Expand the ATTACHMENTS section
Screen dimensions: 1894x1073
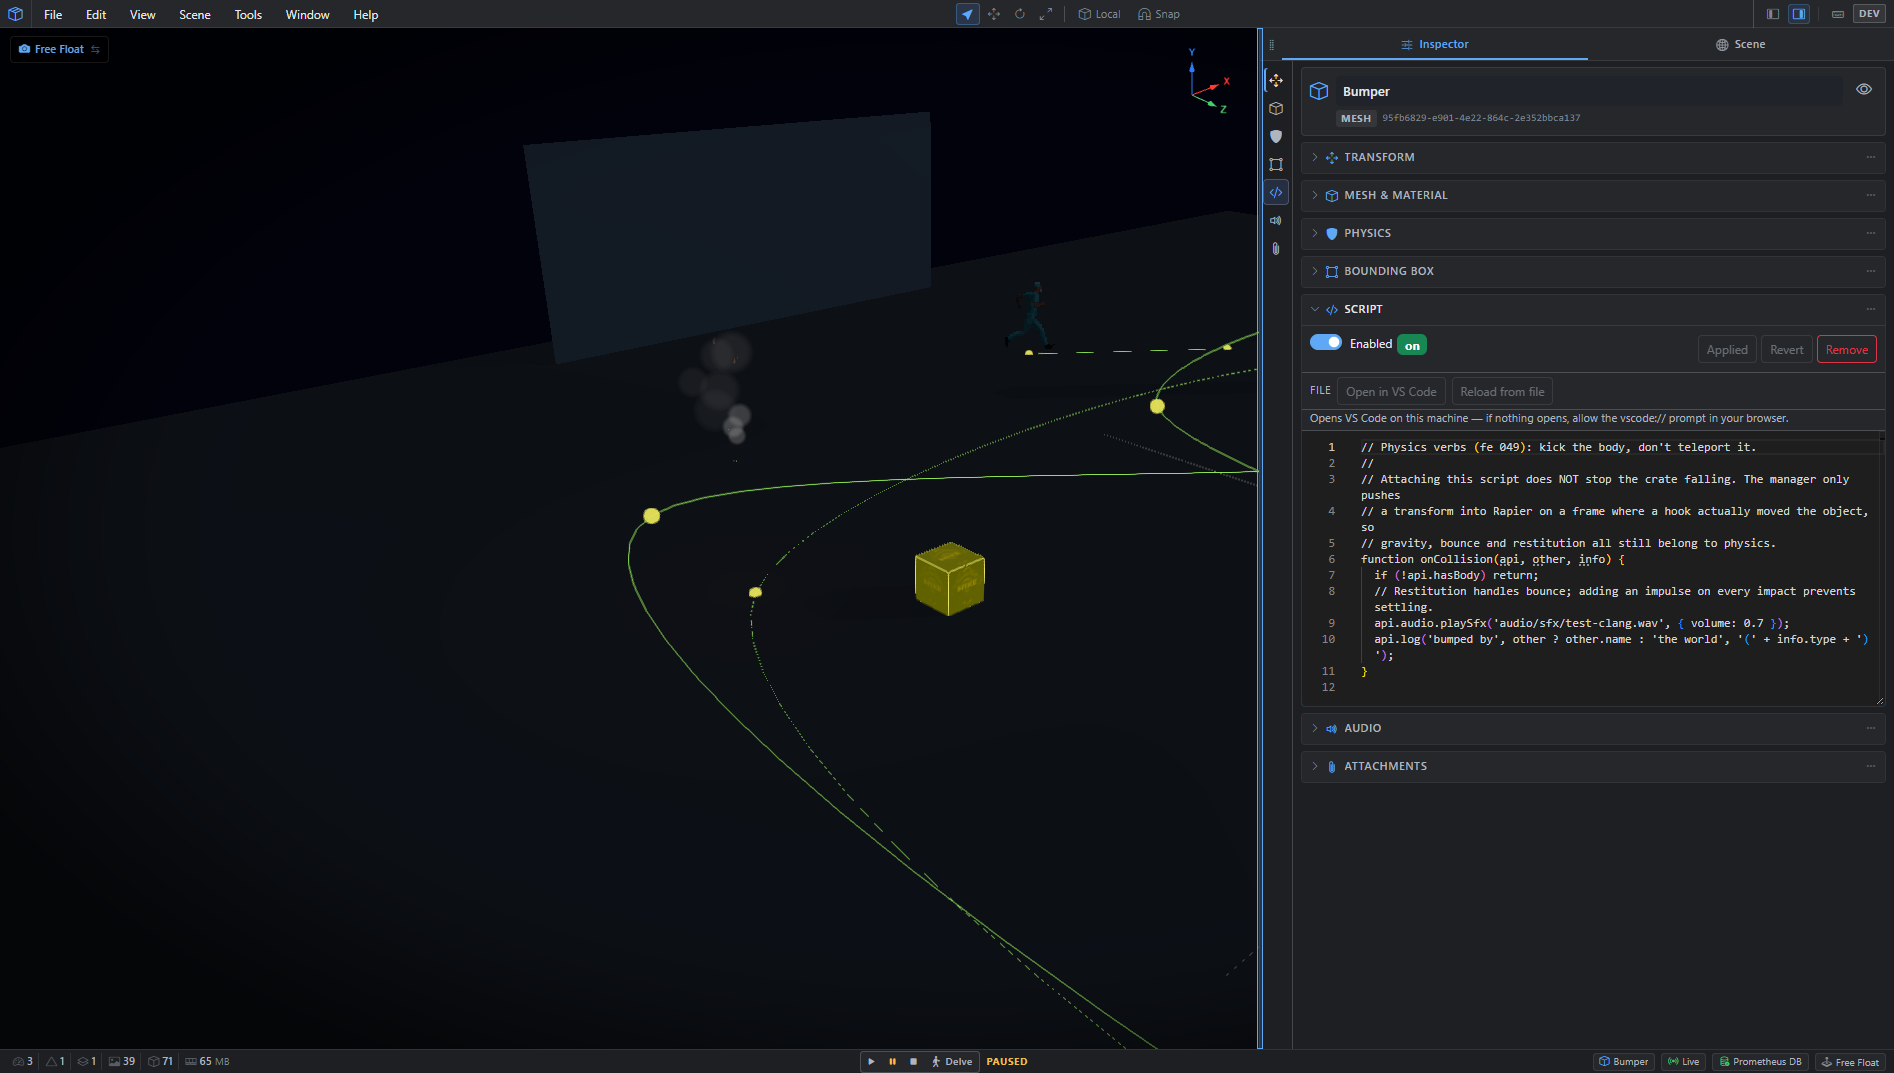tap(1593, 766)
